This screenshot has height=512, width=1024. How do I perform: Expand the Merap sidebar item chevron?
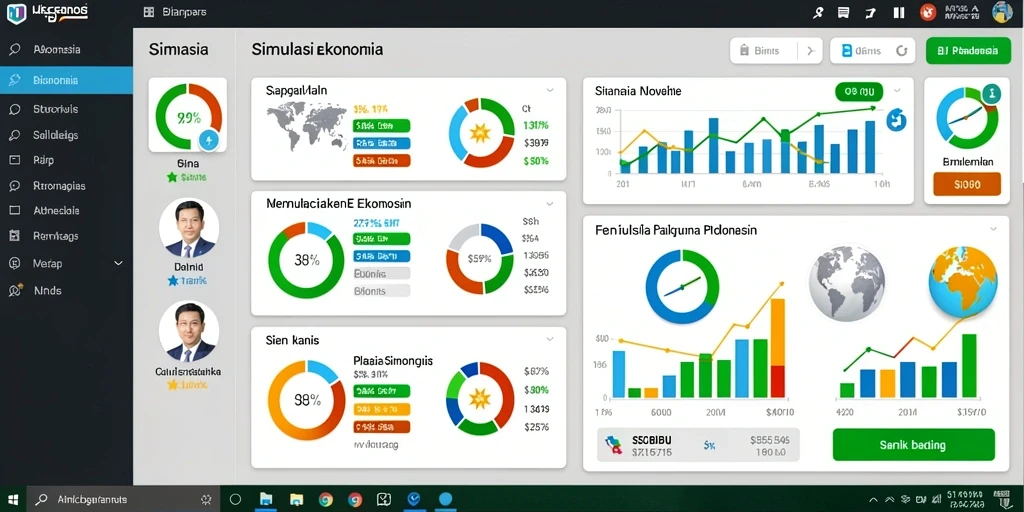click(x=118, y=263)
